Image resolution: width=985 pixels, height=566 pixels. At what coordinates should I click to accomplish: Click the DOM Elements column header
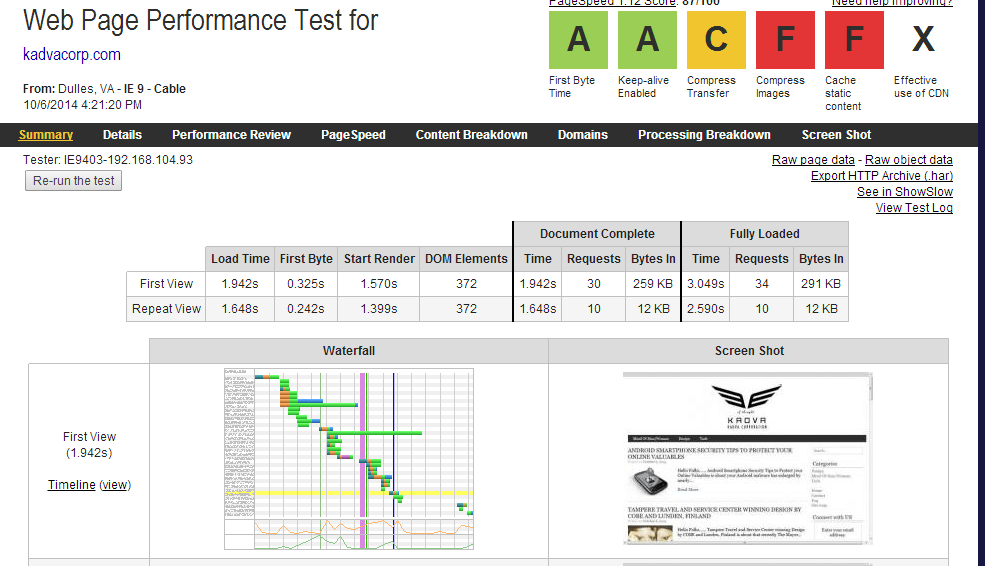click(x=466, y=259)
